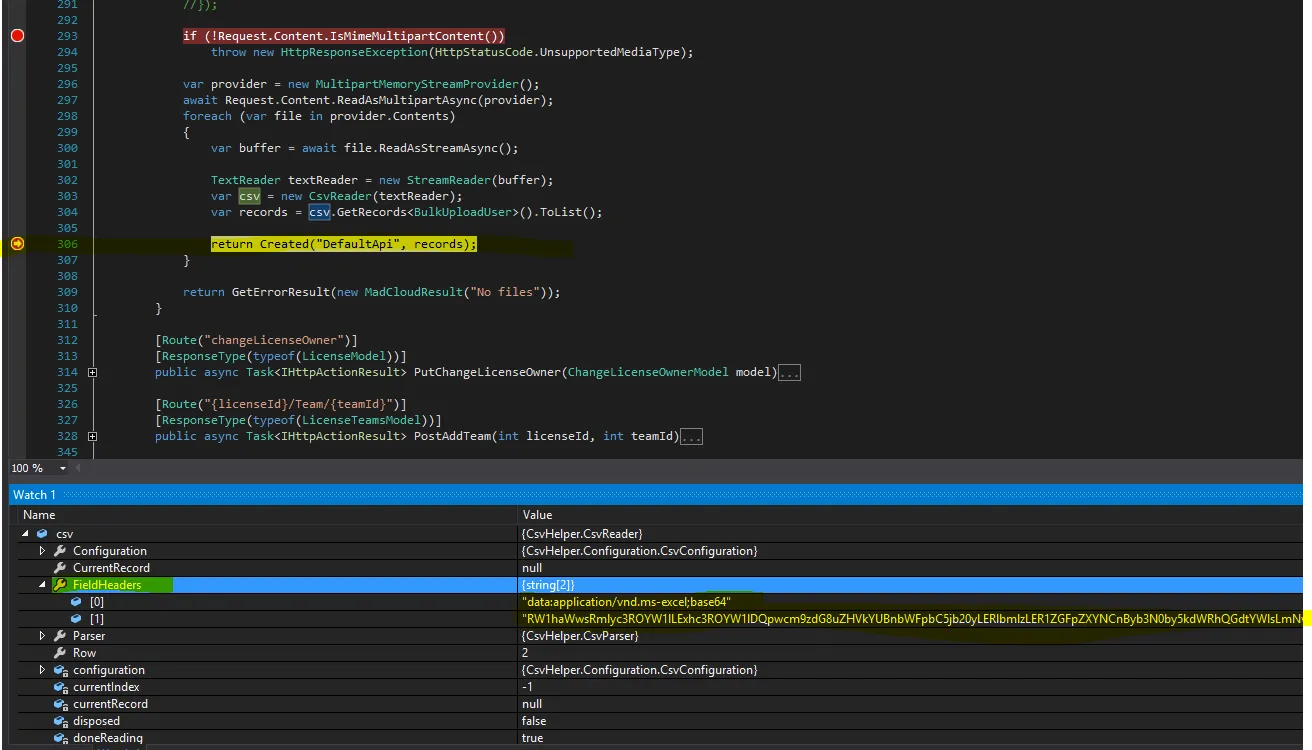Viewport: 1312px width, 750px height.
Task: Click the blue cube icon next to csv
Action: coord(42,534)
